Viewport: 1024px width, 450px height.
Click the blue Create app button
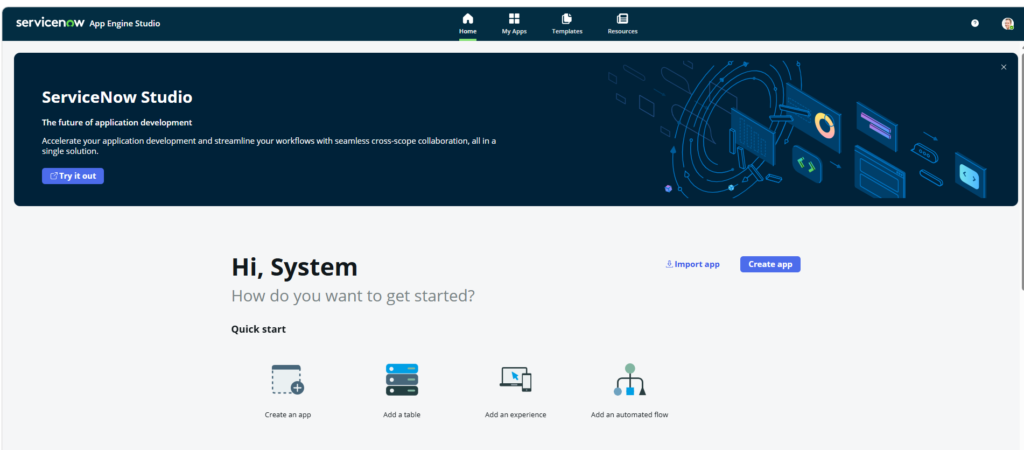tap(770, 264)
